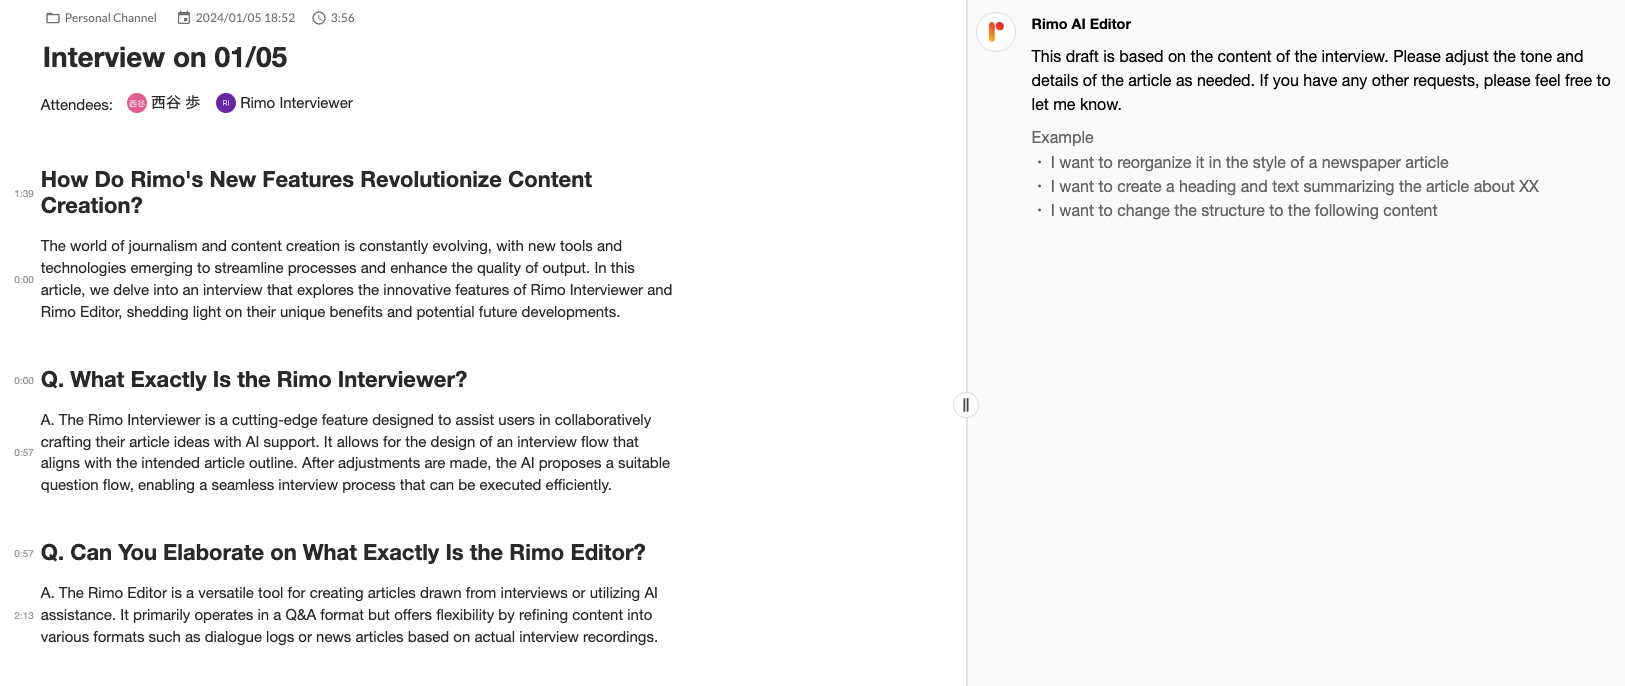Image resolution: width=1625 pixels, height=686 pixels.
Task: Jump to 2:13 timestamp marker
Action: [x=24, y=616]
